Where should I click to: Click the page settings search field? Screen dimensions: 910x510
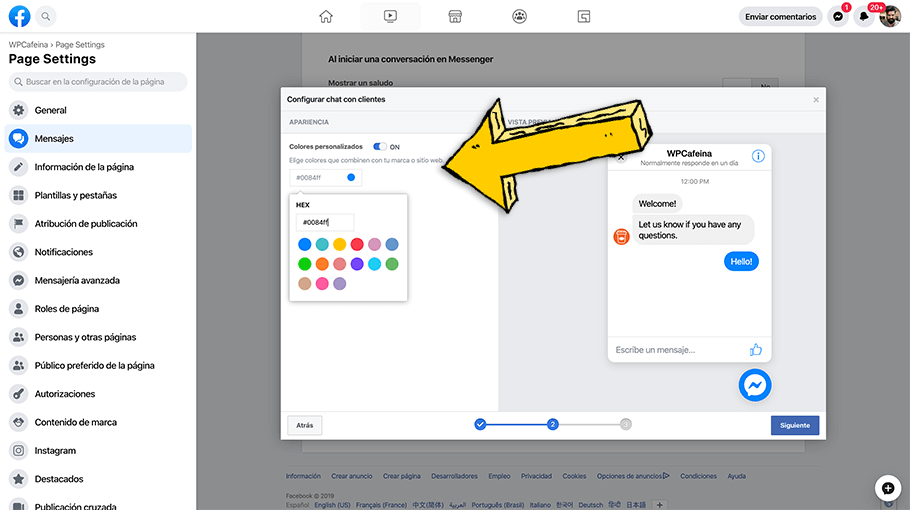98,82
